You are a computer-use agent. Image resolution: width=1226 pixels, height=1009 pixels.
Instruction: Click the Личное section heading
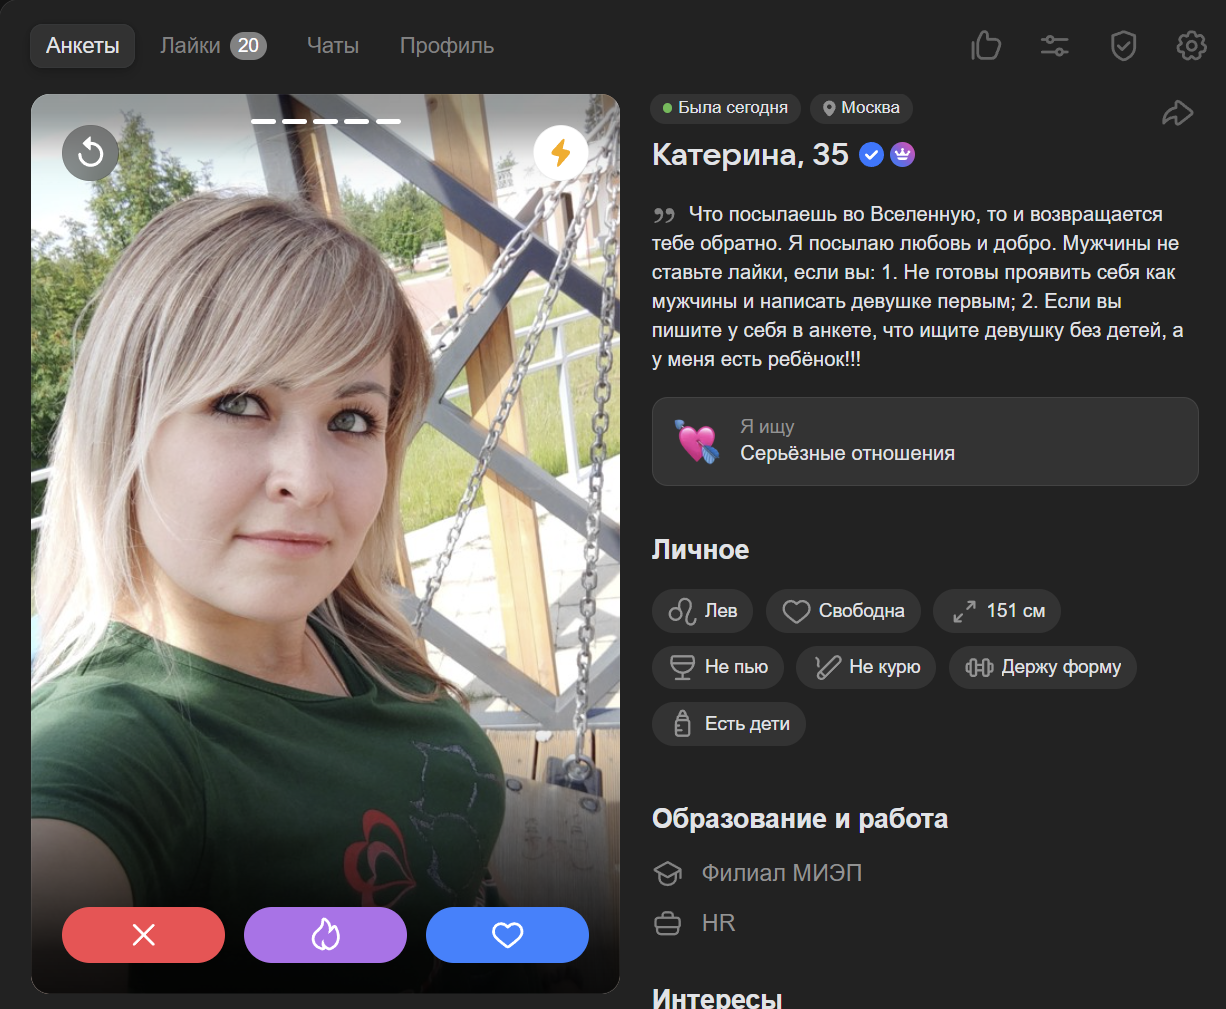pos(700,550)
